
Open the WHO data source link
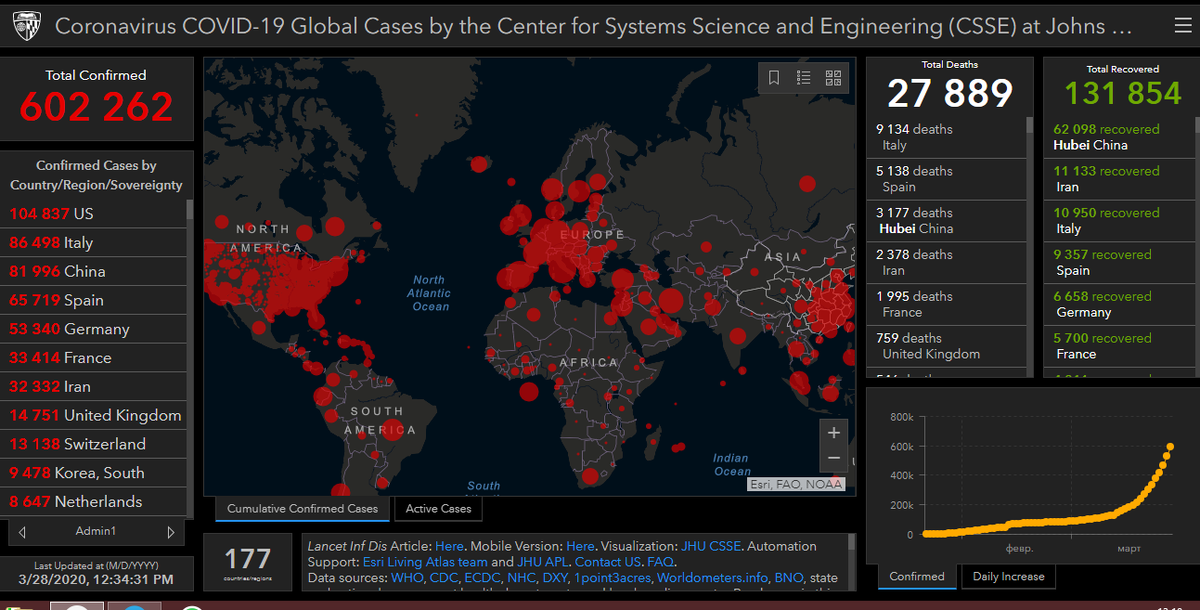[408, 578]
